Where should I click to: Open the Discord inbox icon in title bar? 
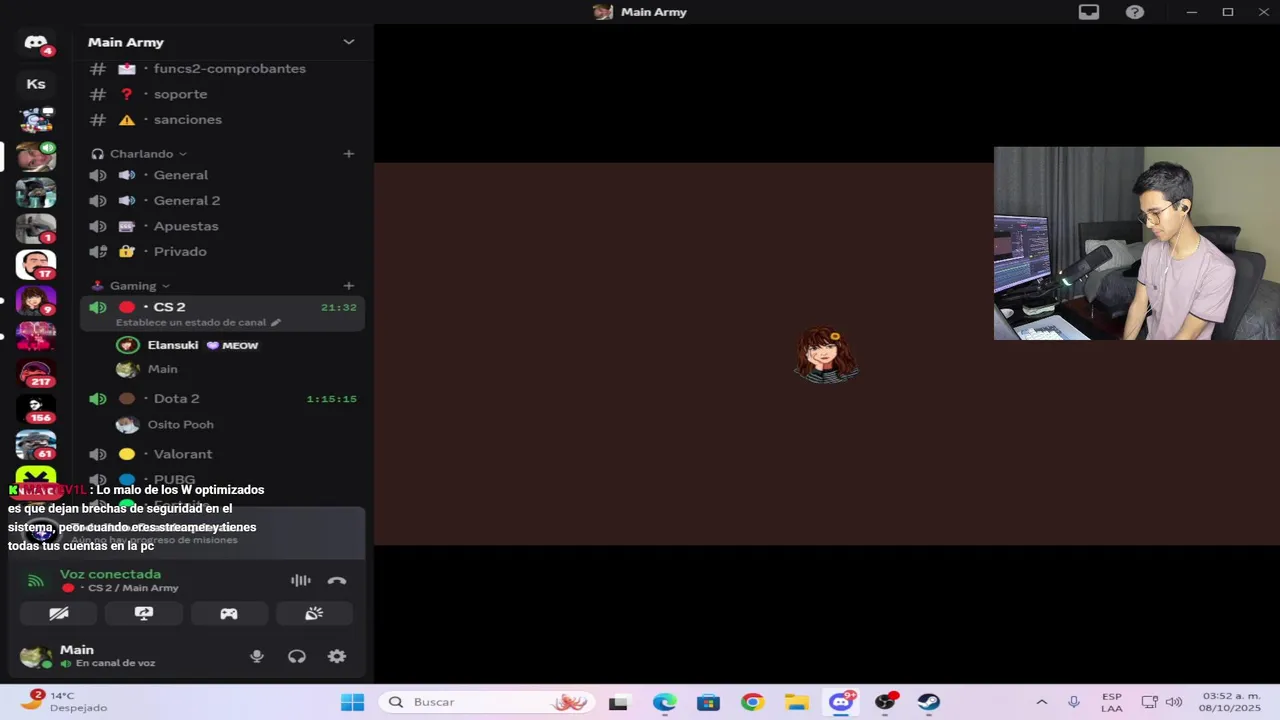[x=1089, y=12]
